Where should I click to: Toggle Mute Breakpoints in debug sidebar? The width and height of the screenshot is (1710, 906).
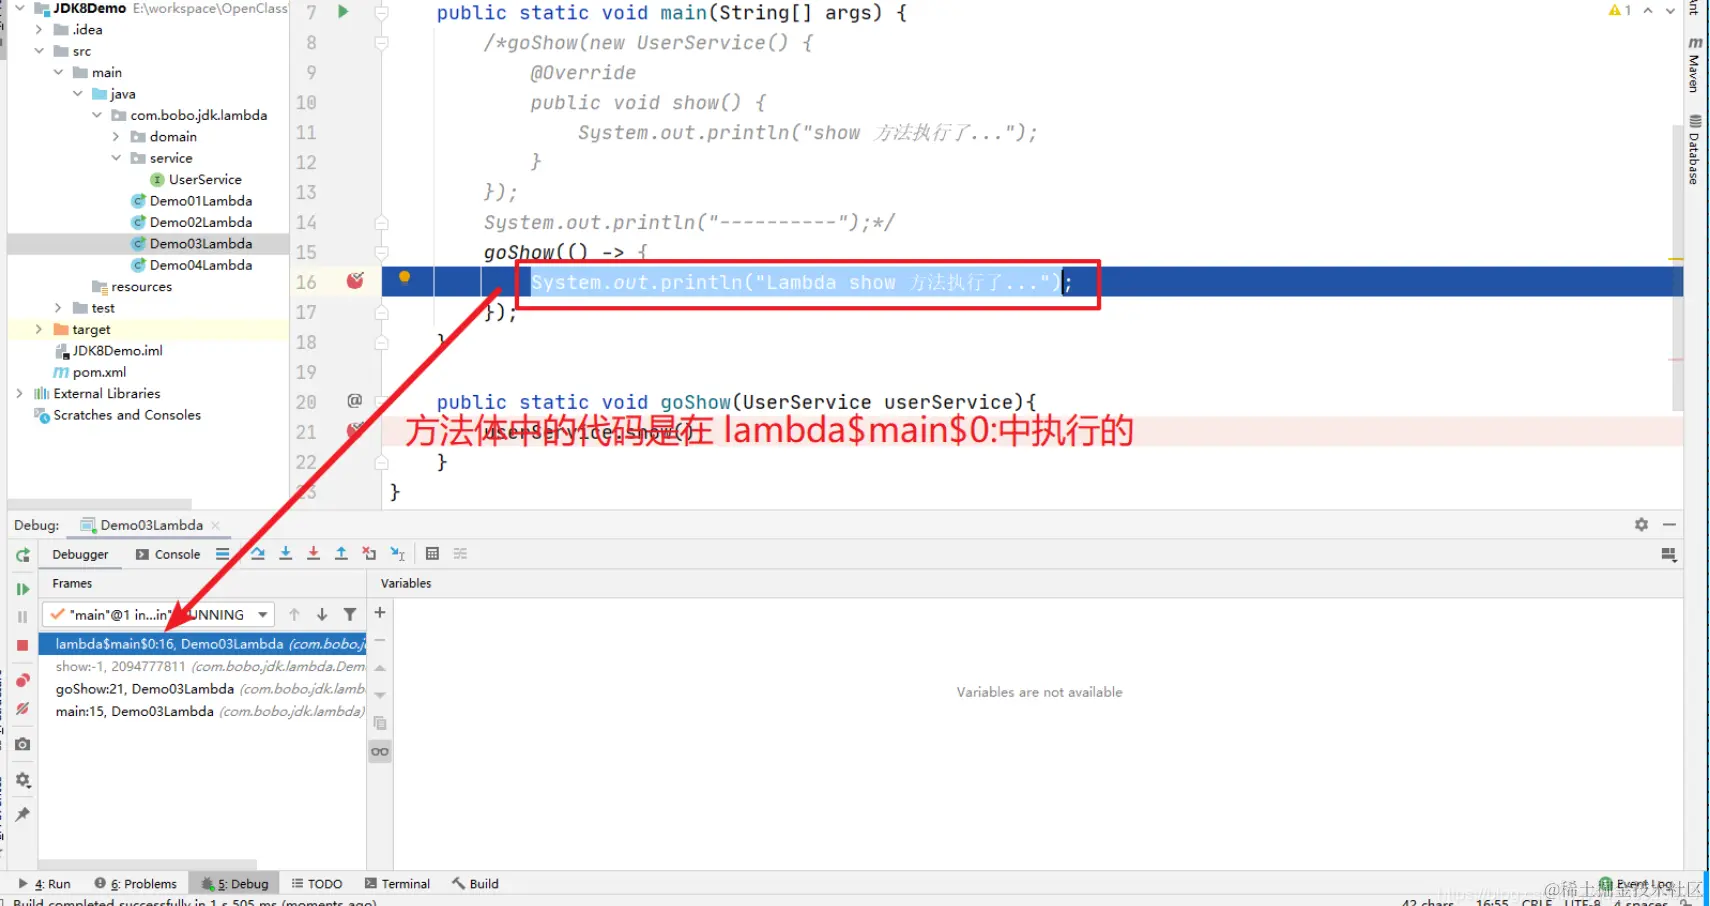tap(22, 709)
